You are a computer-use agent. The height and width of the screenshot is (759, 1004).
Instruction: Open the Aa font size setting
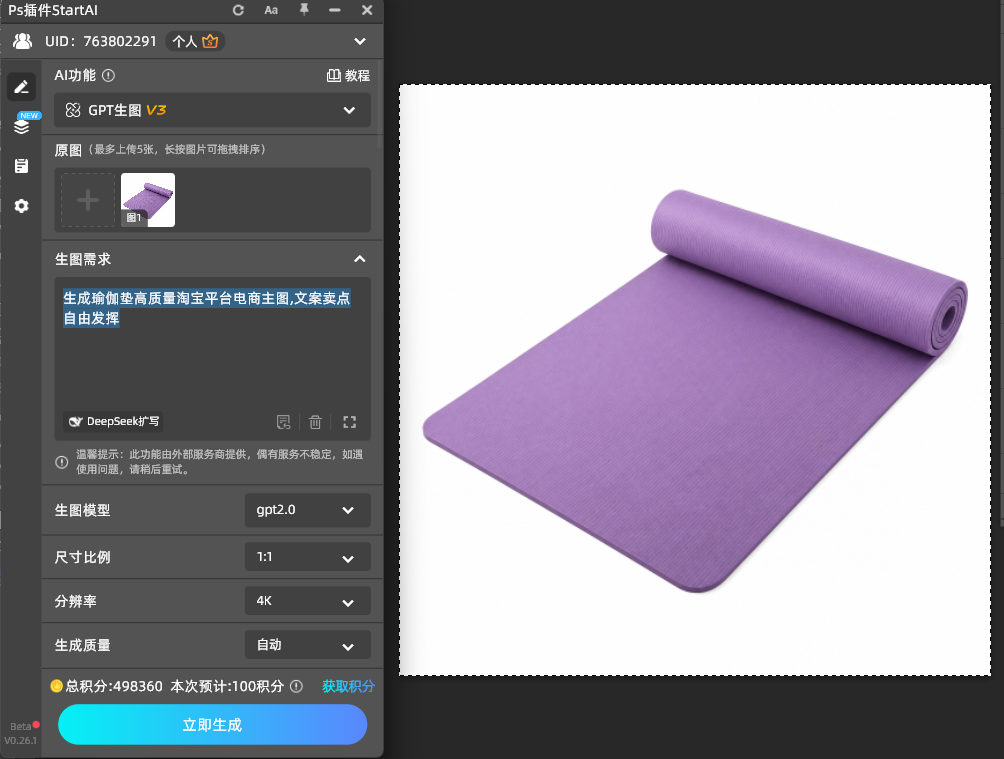point(271,10)
